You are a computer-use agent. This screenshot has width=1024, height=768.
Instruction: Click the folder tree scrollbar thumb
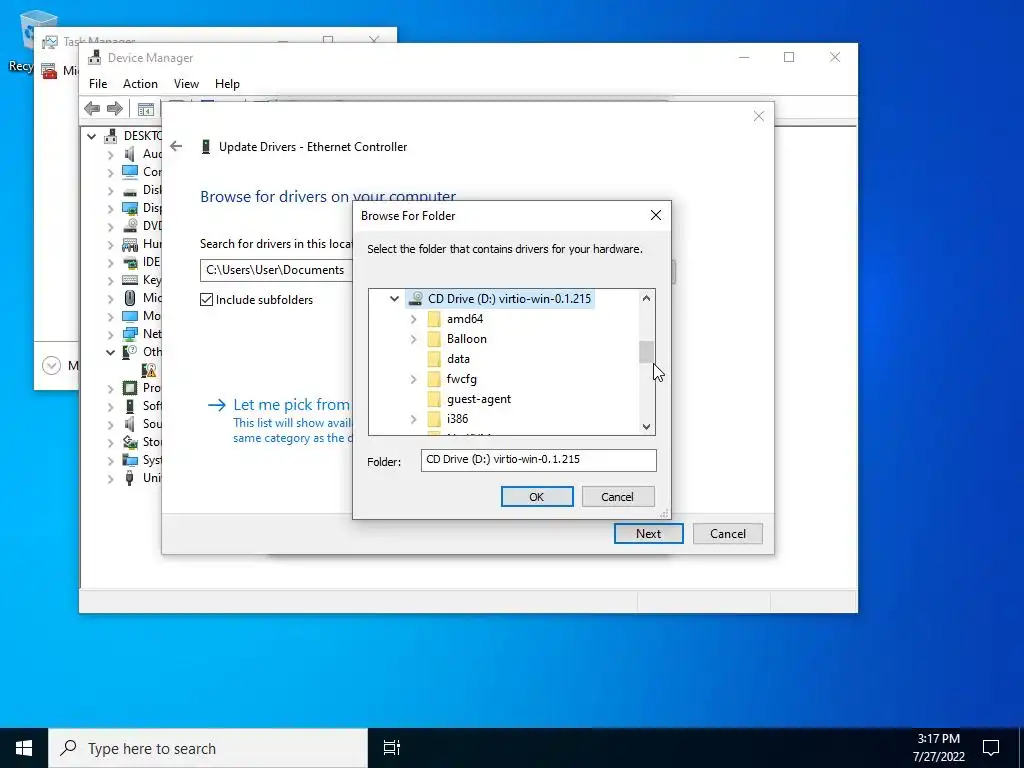[x=646, y=352]
